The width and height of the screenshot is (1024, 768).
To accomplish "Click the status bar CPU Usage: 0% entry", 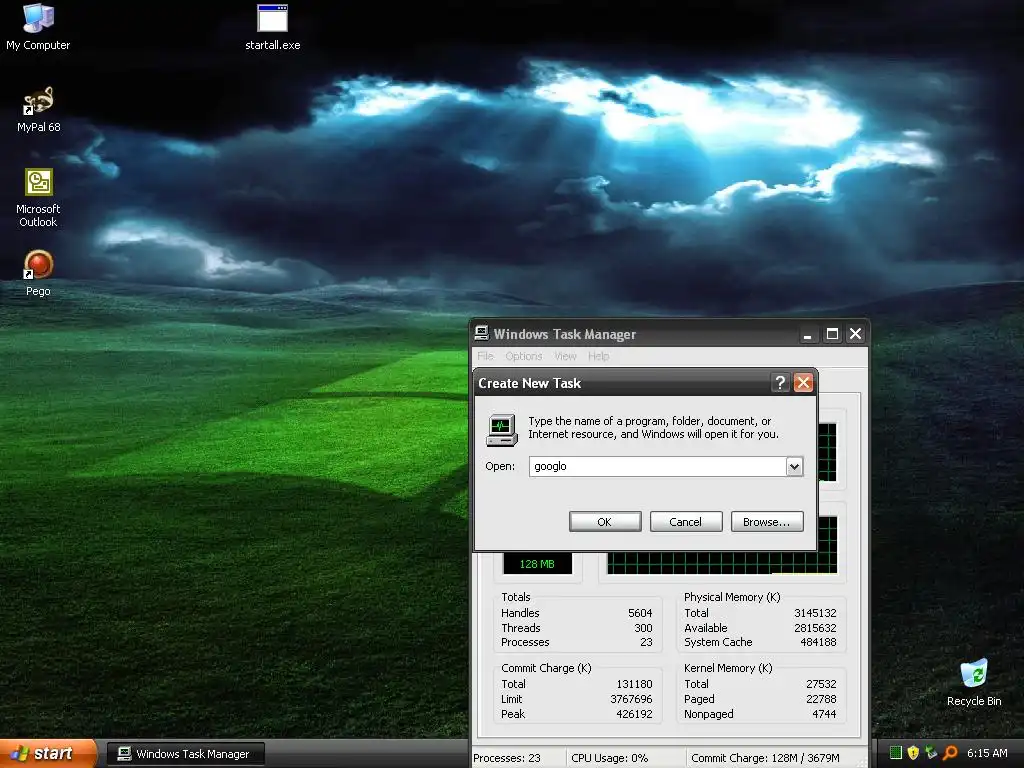I will point(610,758).
